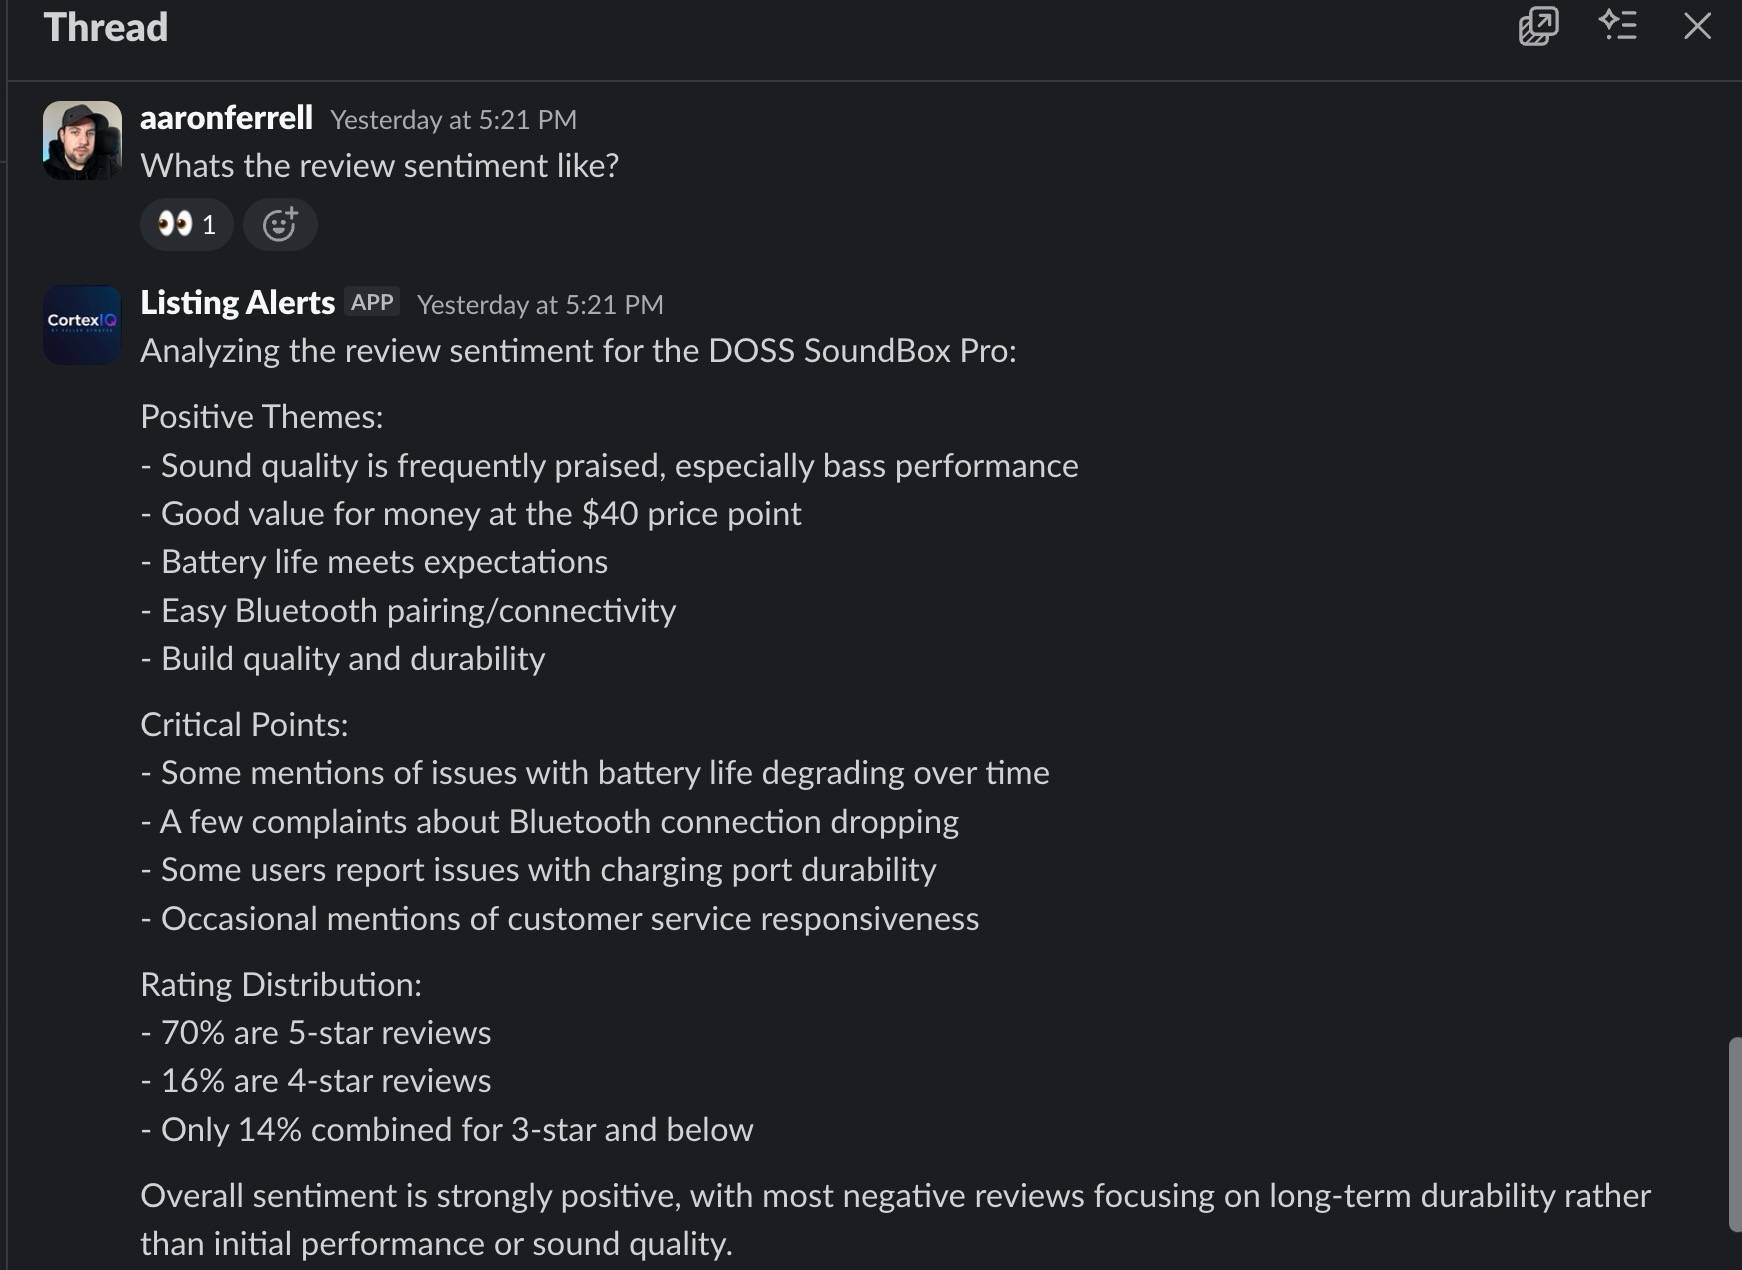Click the timestamp on aaronferrell's message
Screen dimensions: 1742x1270
(x=453, y=120)
